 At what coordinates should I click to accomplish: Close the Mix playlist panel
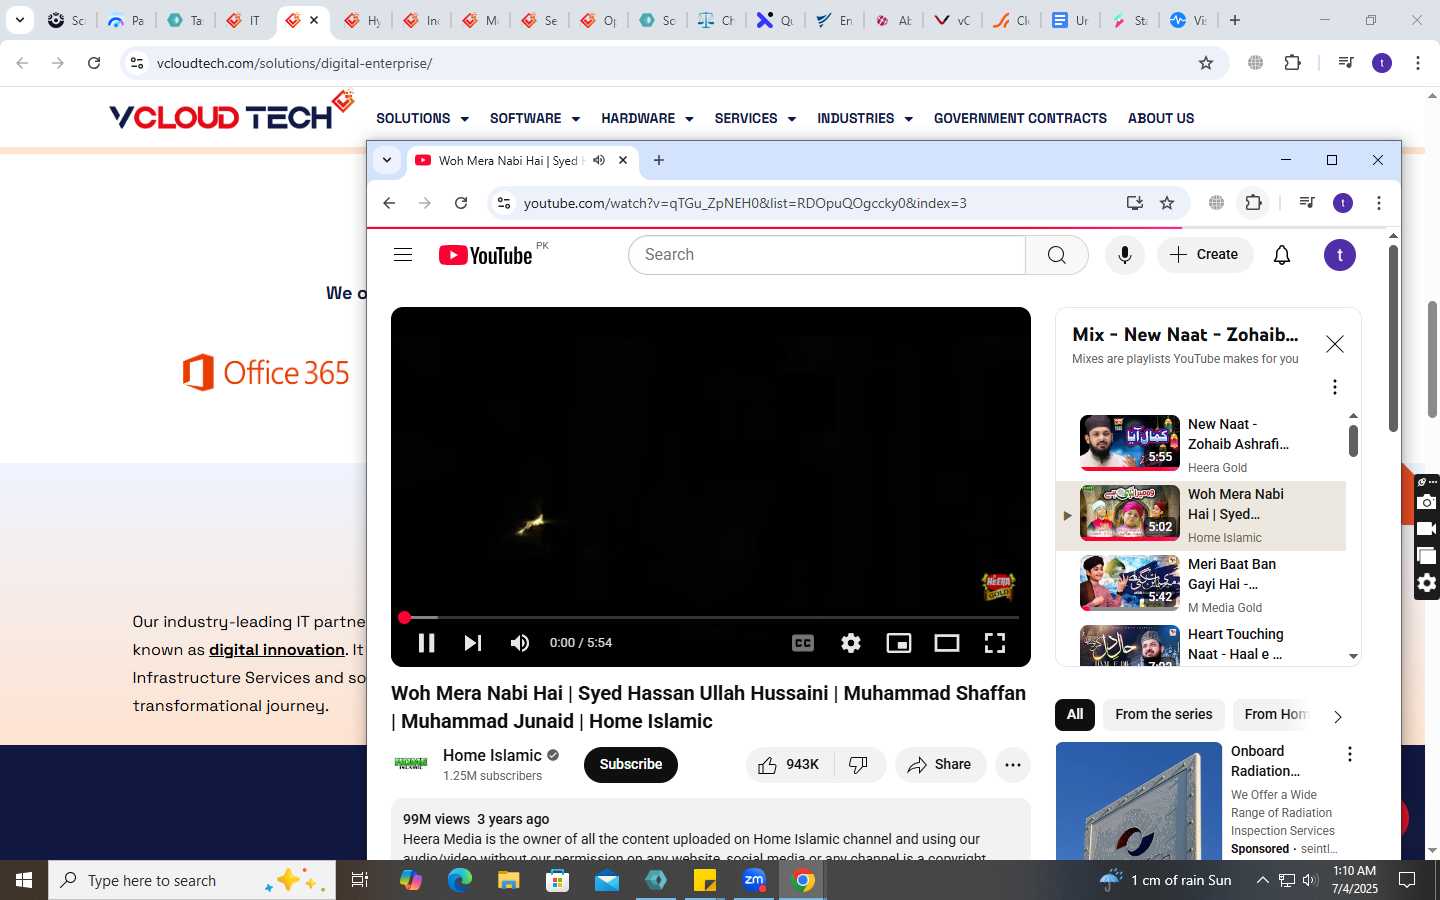(x=1335, y=344)
